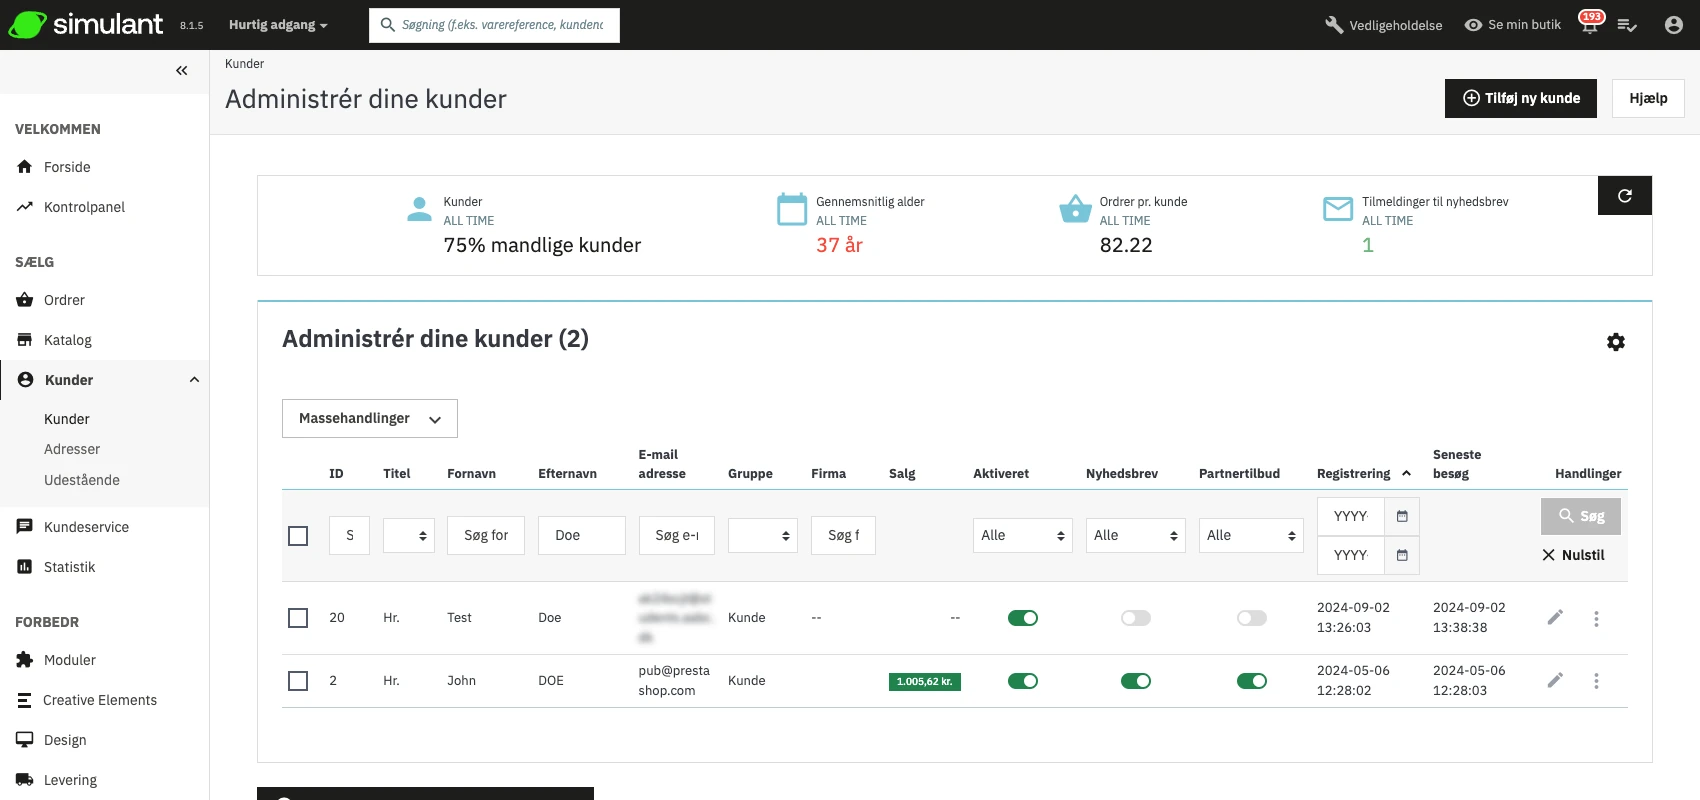The height and width of the screenshot is (800, 1700).
Task: Expand the Massehandlinger dropdown
Action: click(x=369, y=419)
